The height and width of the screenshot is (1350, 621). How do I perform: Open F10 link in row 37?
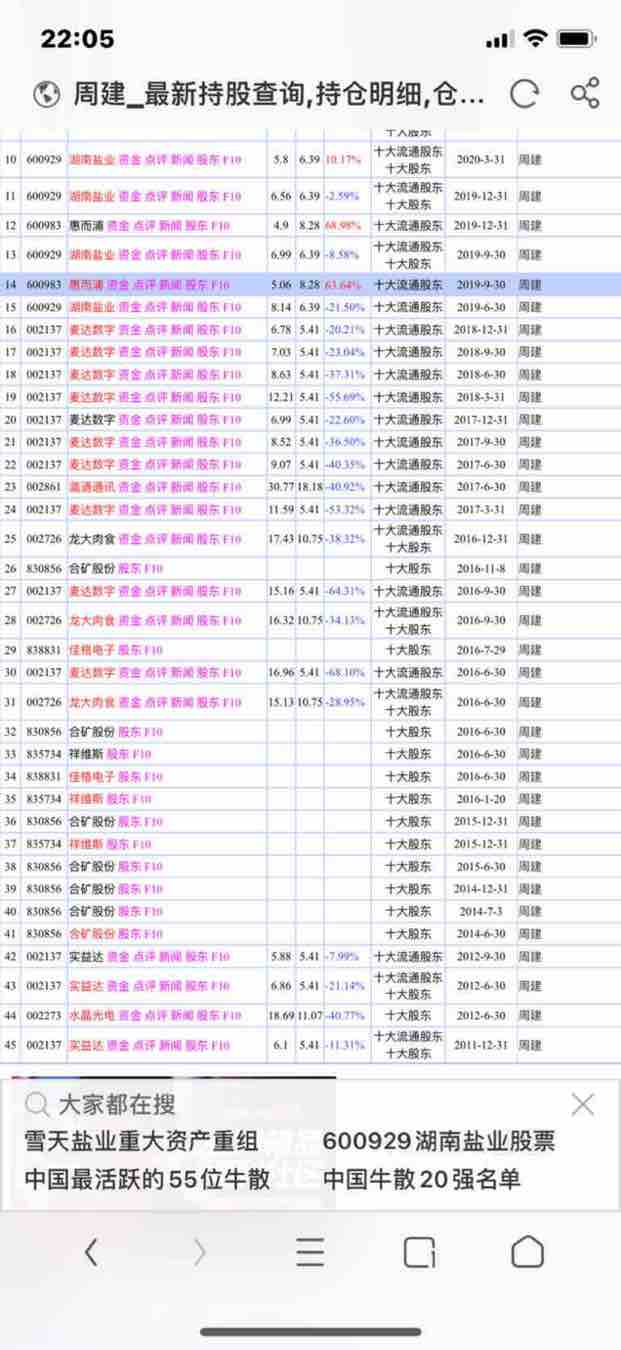pos(142,844)
